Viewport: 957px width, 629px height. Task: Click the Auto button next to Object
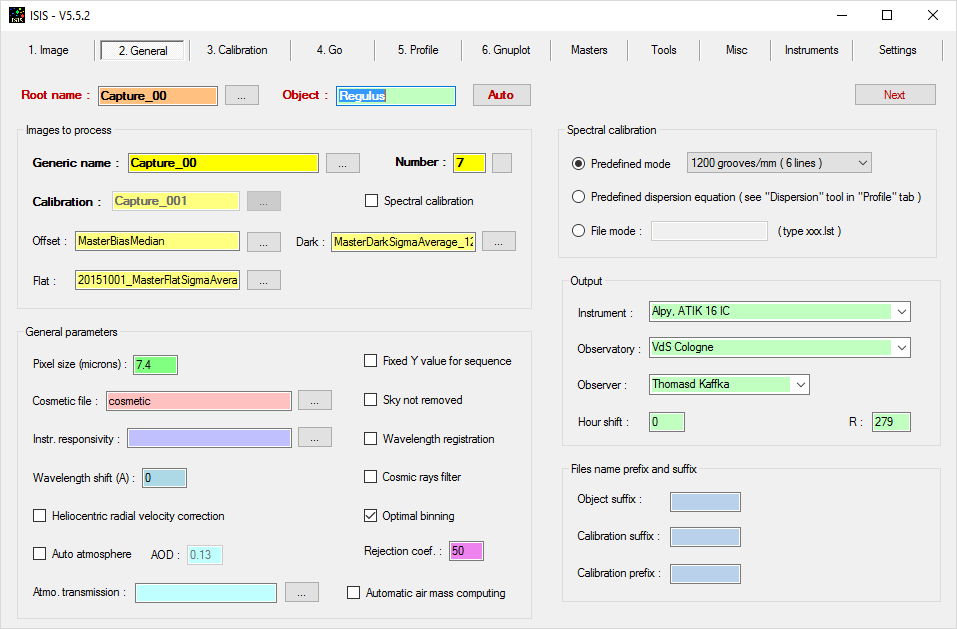tap(501, 95)
